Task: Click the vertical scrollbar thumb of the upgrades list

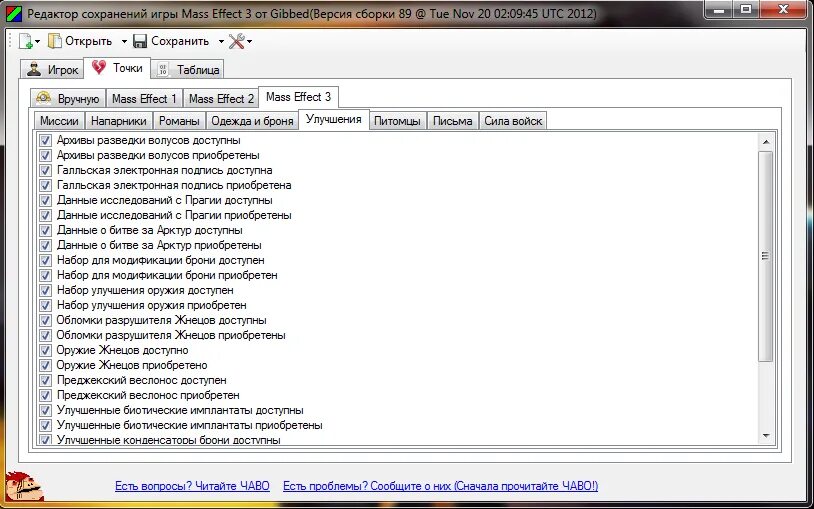Action: [766, 256]
